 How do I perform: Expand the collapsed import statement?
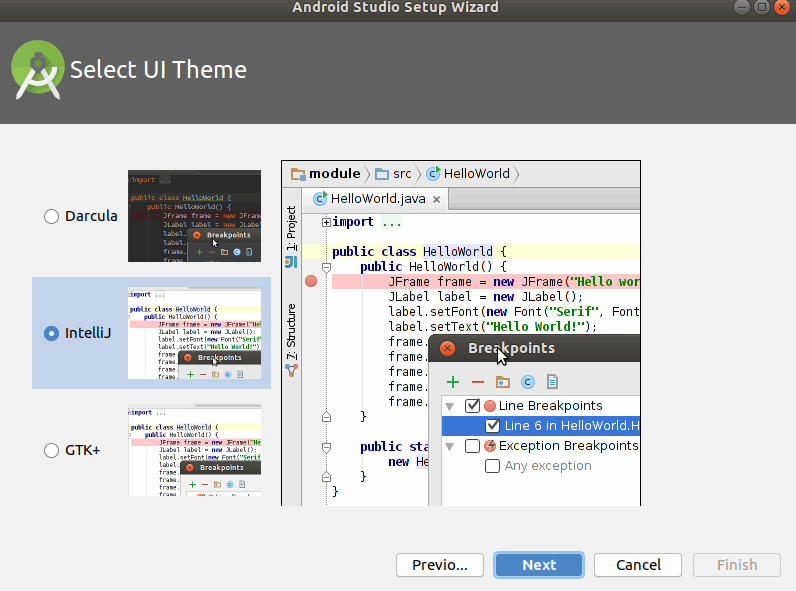coord(326,222)
